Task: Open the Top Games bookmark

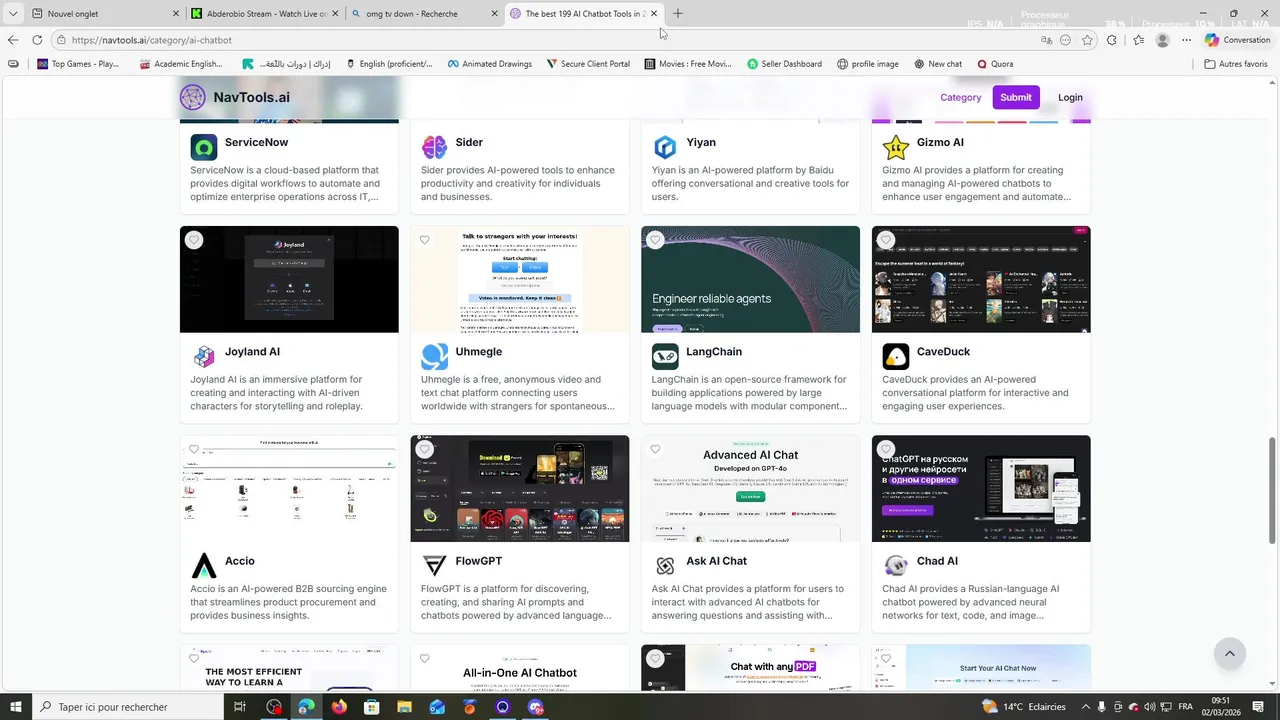Action: (x=78, y=64)
